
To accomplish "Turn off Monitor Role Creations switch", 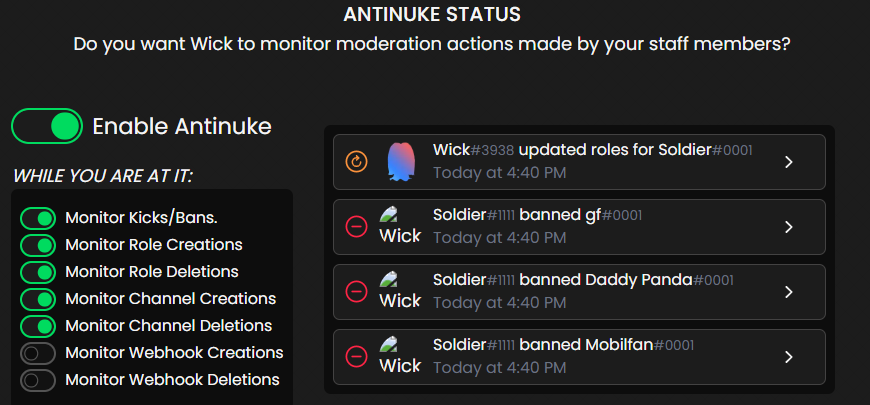I will pos(38,245).
